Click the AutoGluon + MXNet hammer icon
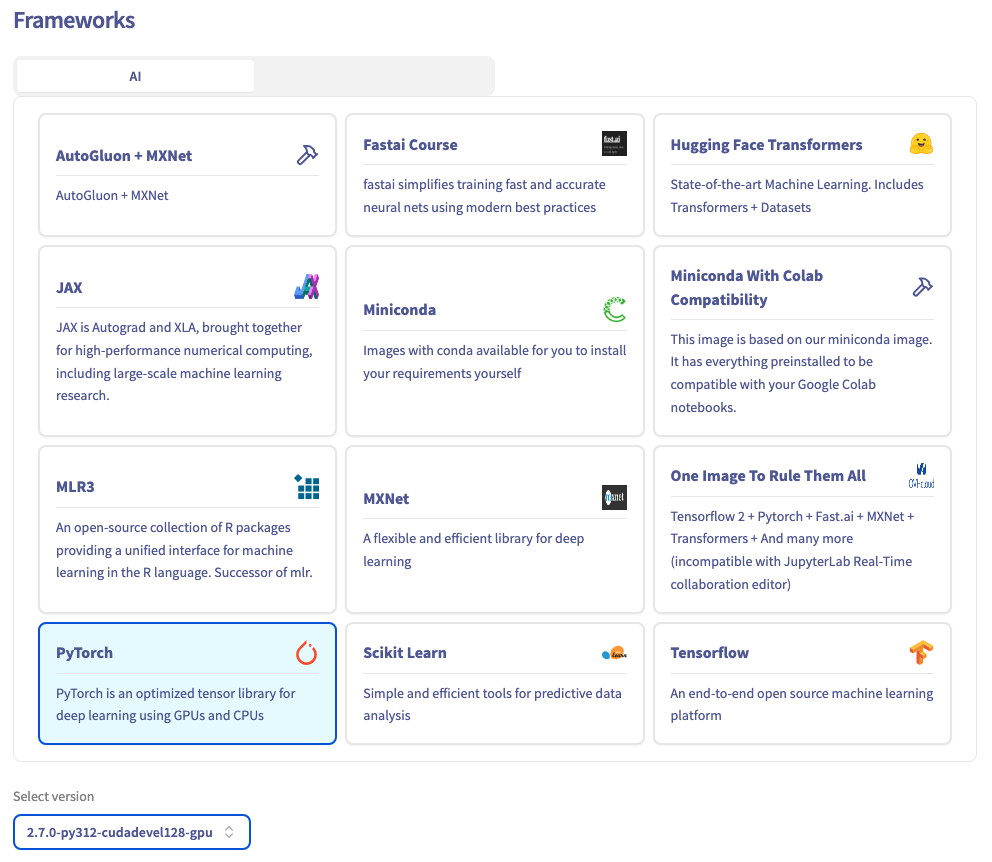Screen dimensions: 992x862 [307, 155]
